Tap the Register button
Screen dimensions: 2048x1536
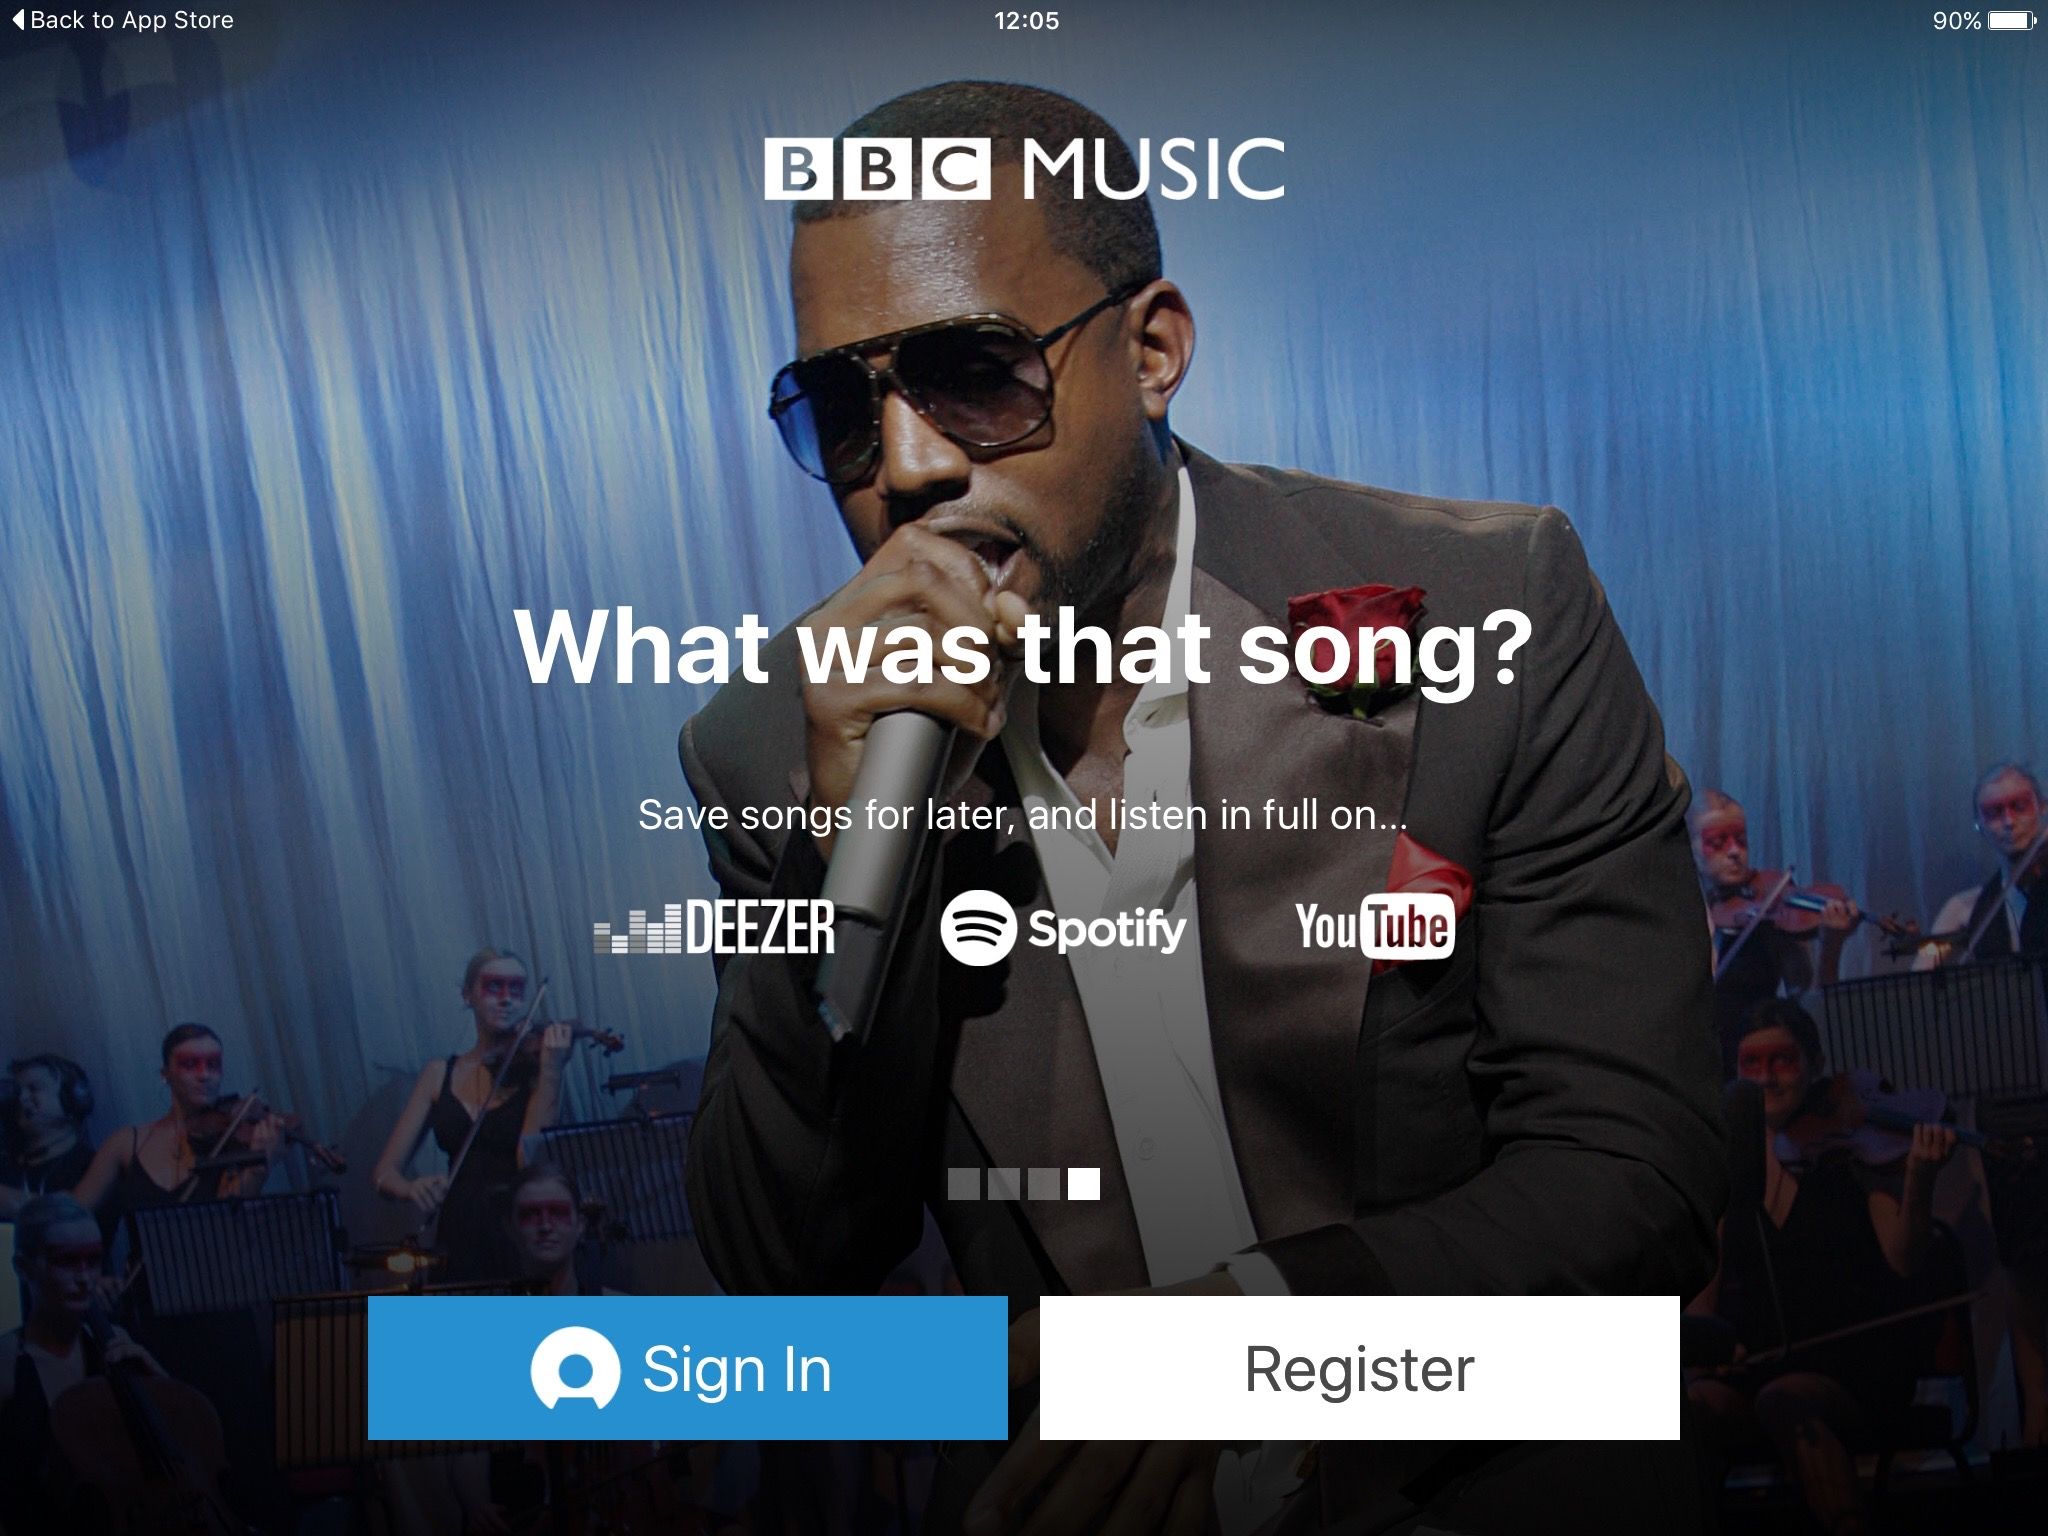pos(1359,1367)
